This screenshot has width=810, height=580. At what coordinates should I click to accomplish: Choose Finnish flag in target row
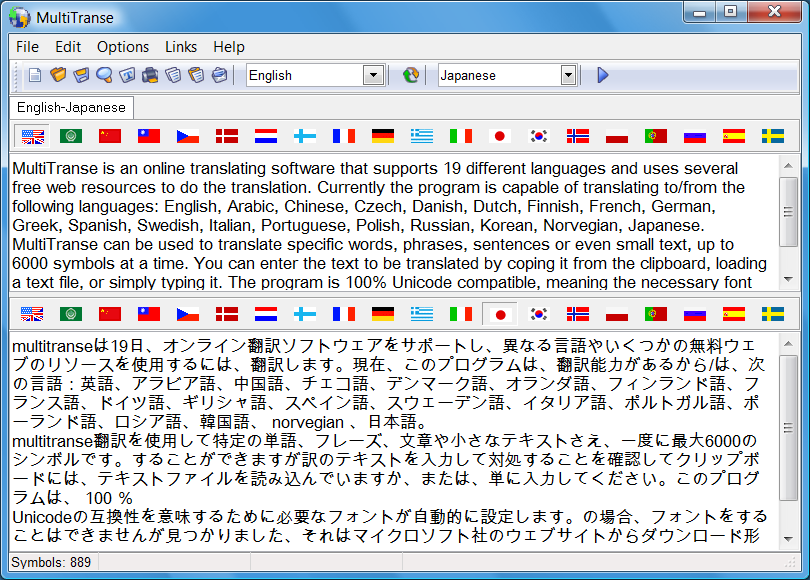[x=305, y=314]
